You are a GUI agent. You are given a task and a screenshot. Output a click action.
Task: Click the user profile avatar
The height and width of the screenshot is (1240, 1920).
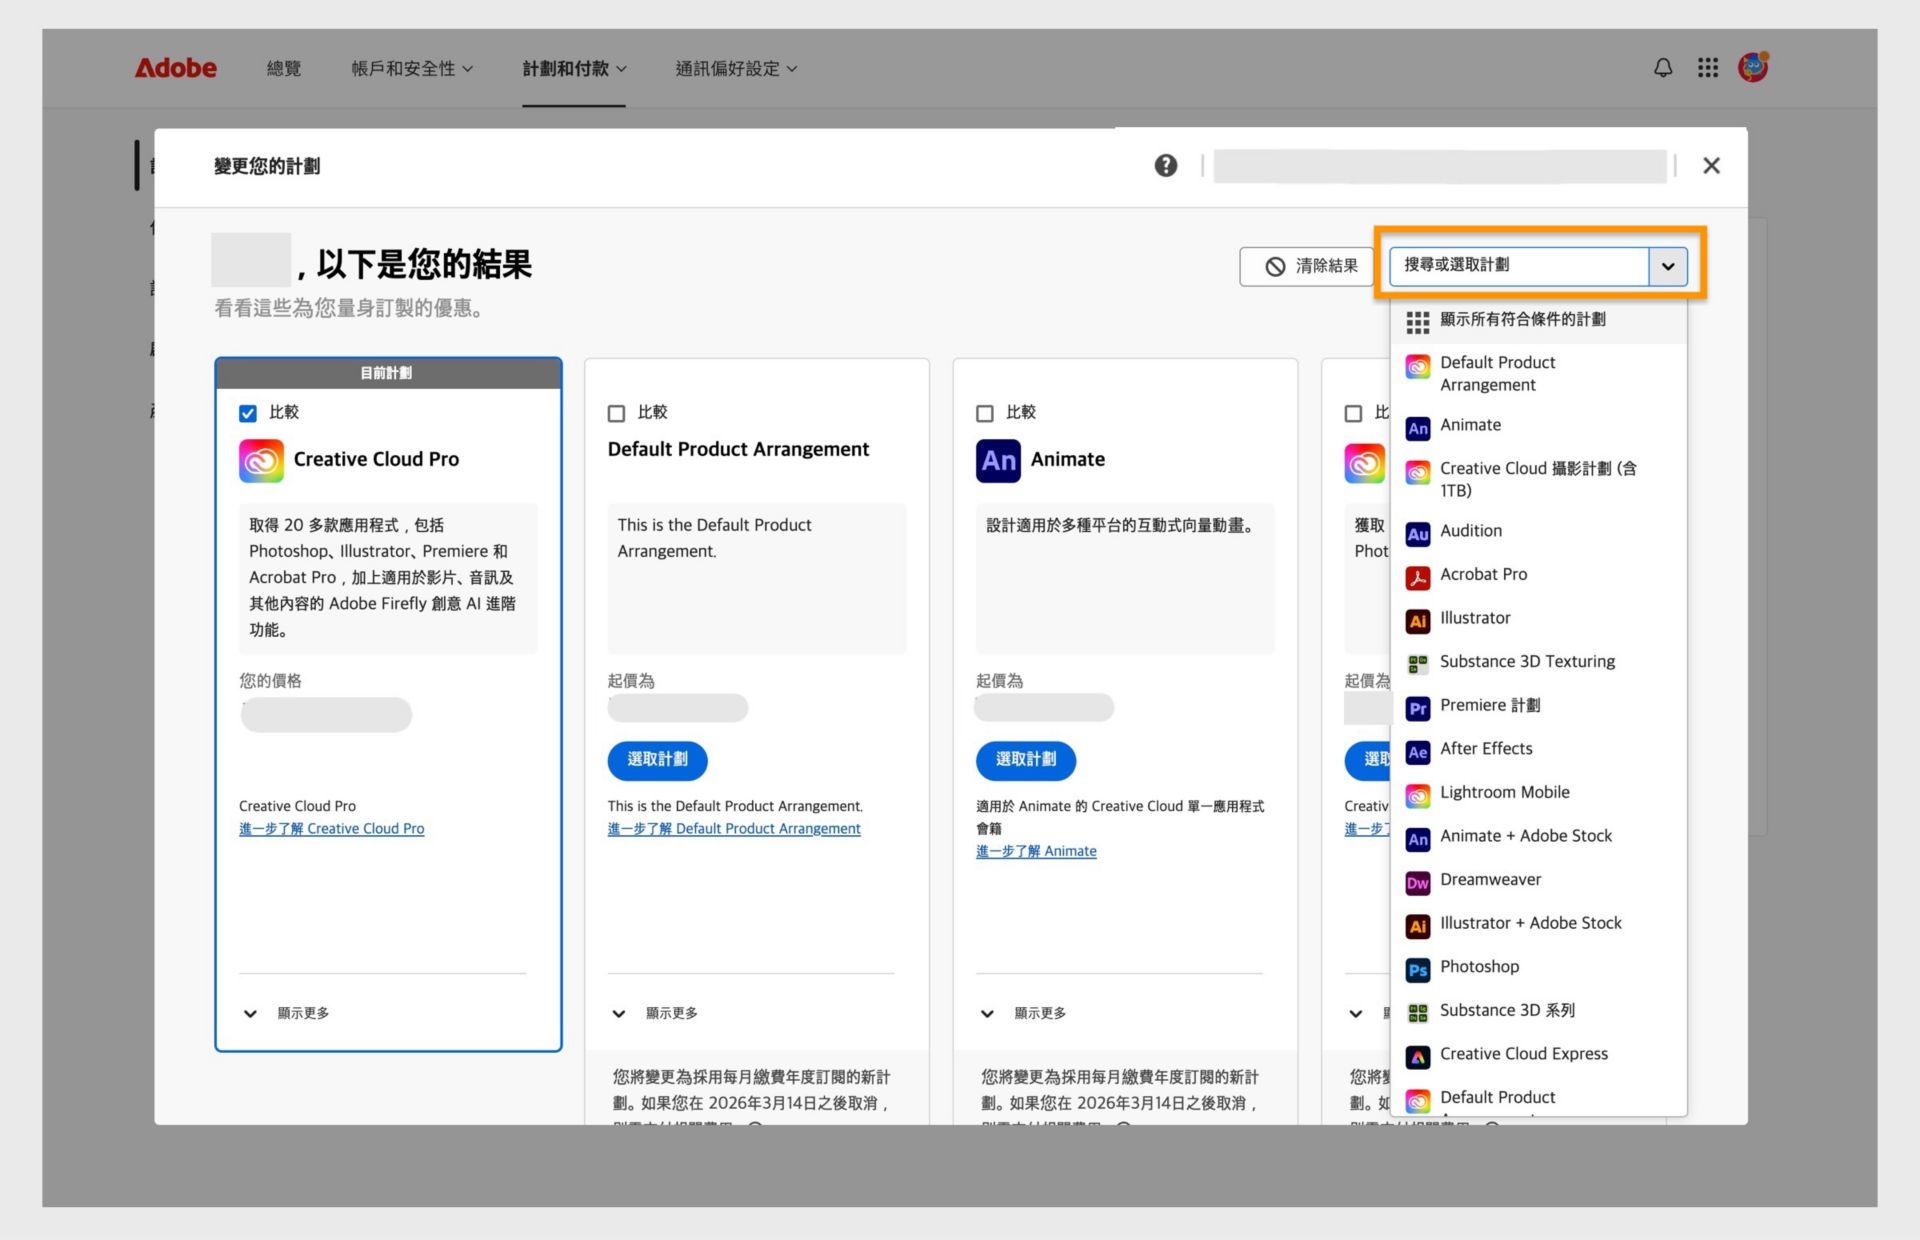point(1752,68)
